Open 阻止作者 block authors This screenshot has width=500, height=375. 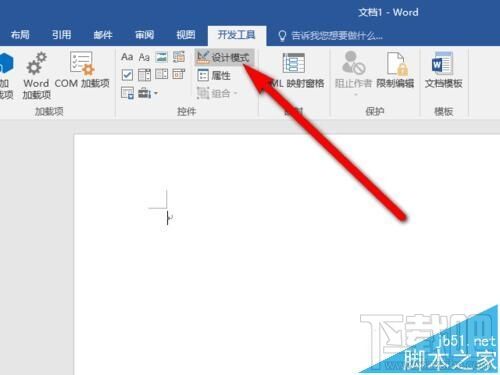[x=353, y=73]
